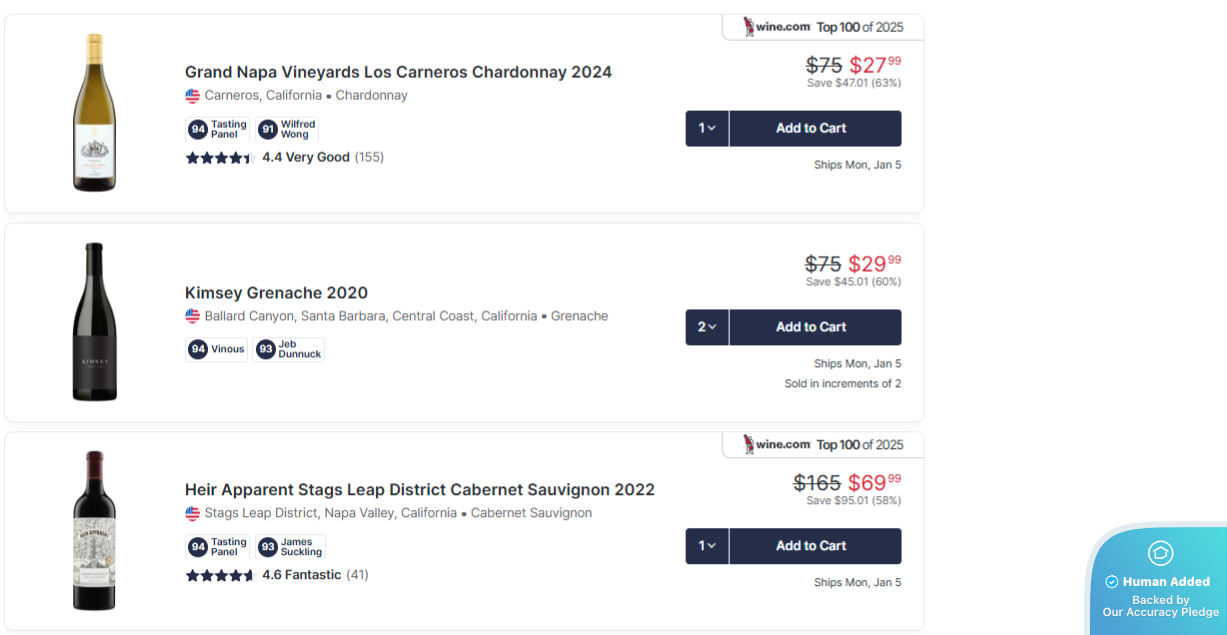Click the top wine.com Top 100 of 2025 tag
The image size is (1227, 635).
tap(823, 27)
